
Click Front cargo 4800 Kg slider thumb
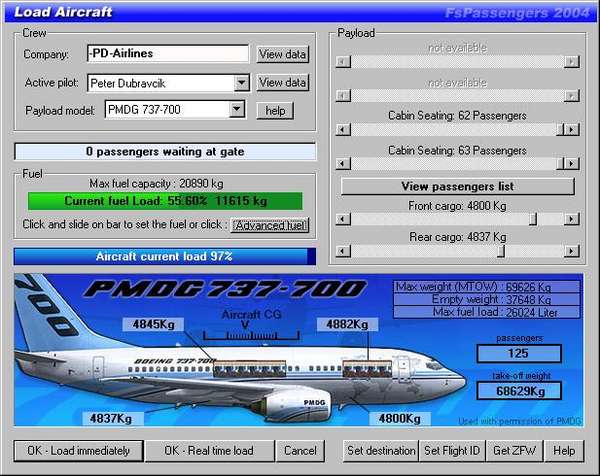coord(533,219)
